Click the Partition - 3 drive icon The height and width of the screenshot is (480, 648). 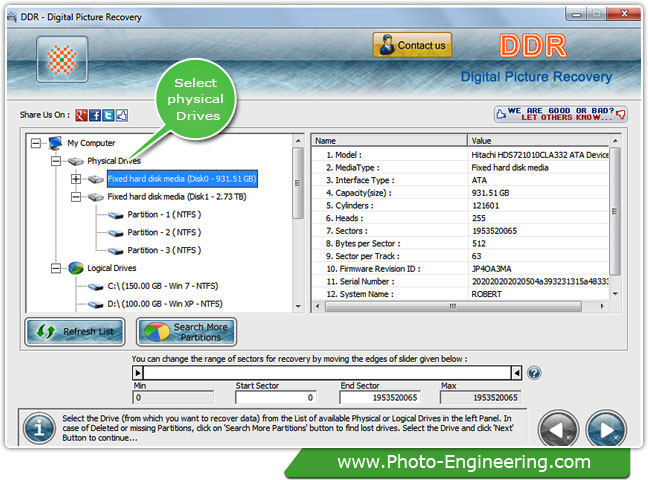[115, 251]
